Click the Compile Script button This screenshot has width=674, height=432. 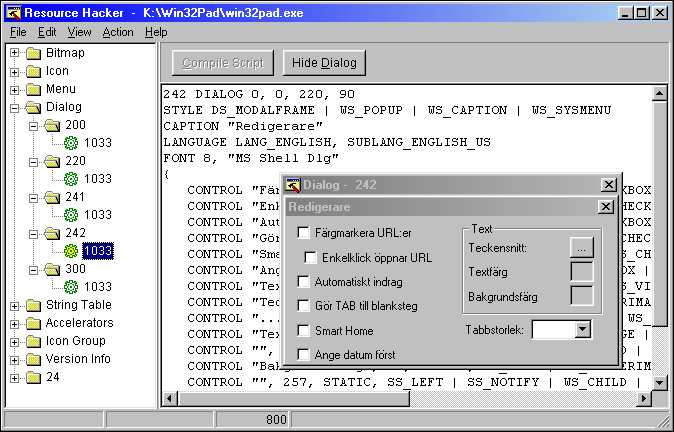click(x=223, y=63)
